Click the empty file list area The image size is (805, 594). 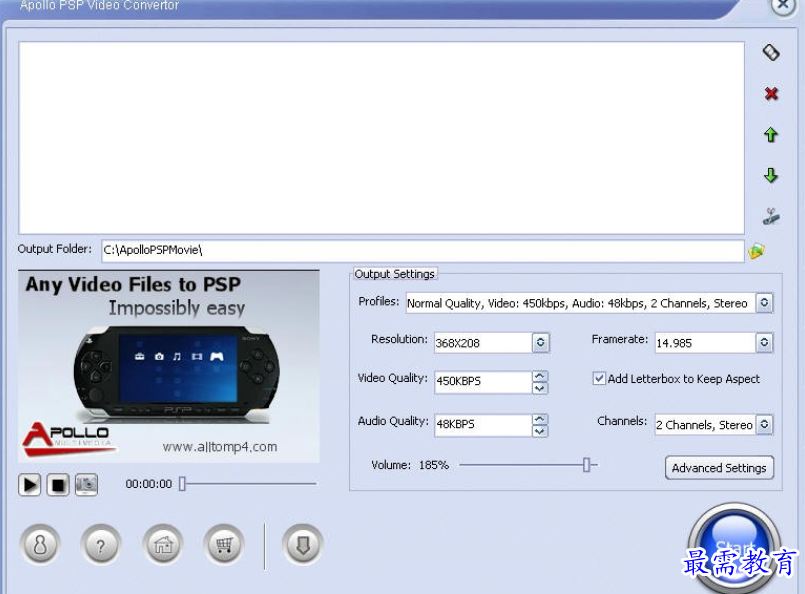click(x=381, y=138)
